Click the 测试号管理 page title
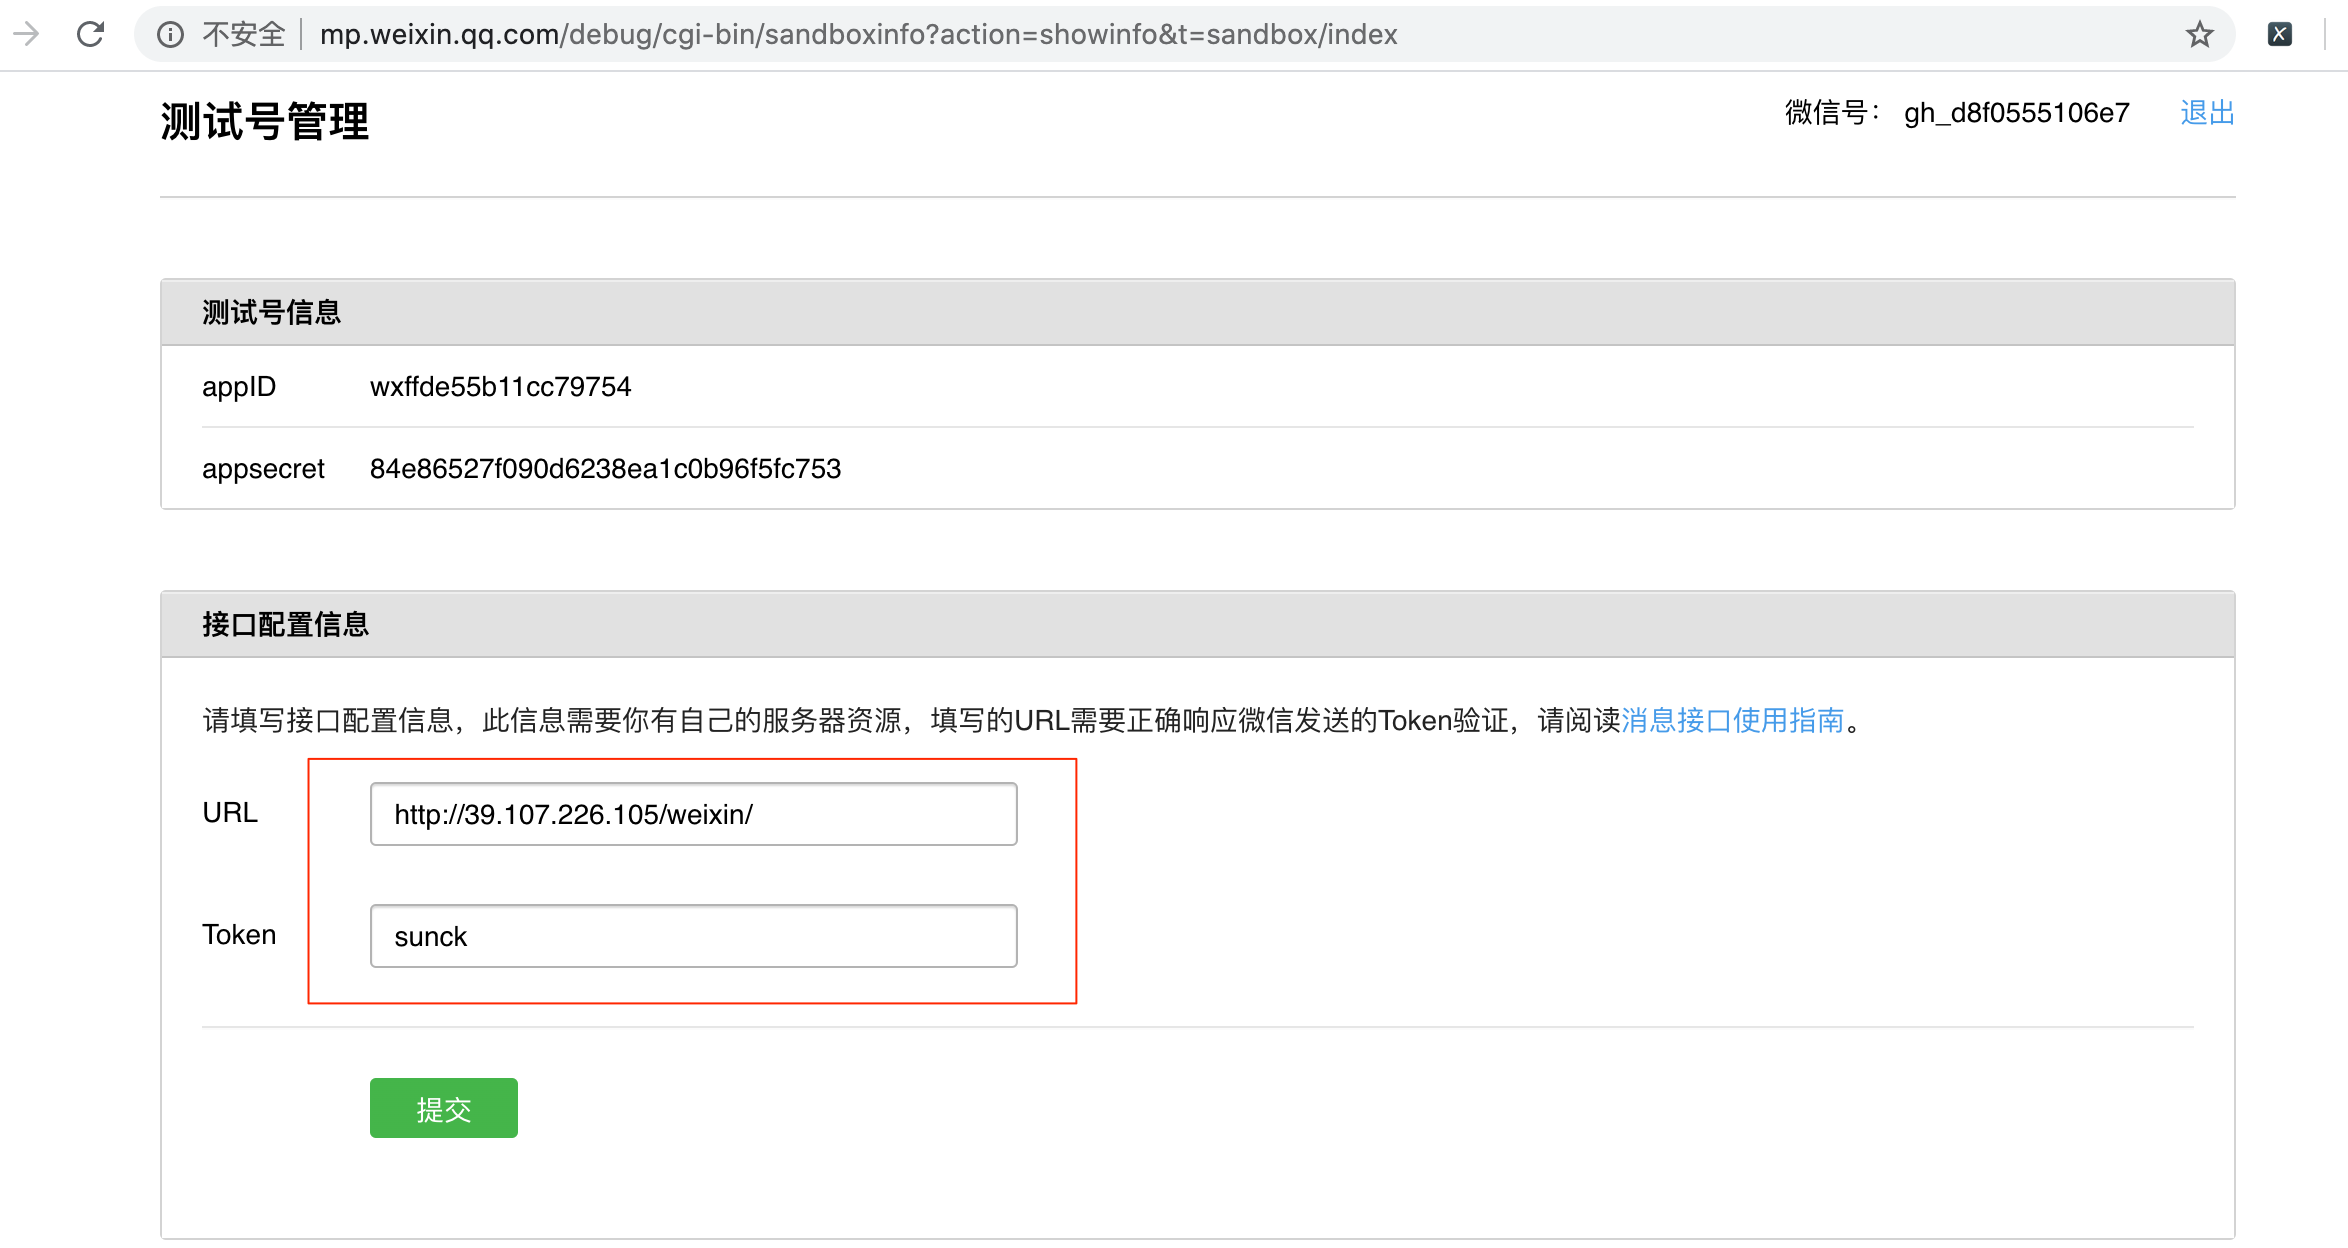The image size is (2348, 1248). click(x=265, y=122)
